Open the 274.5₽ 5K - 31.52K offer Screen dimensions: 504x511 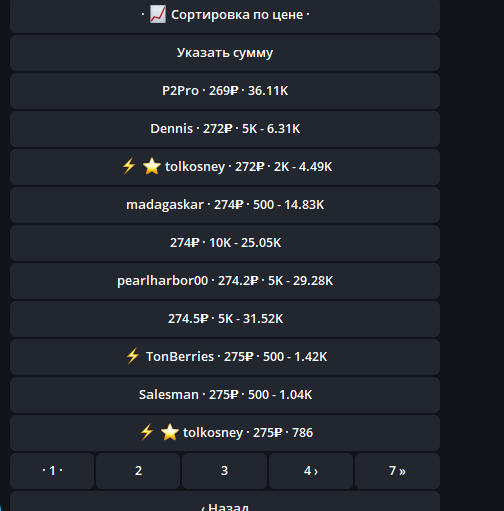point(225,319)
